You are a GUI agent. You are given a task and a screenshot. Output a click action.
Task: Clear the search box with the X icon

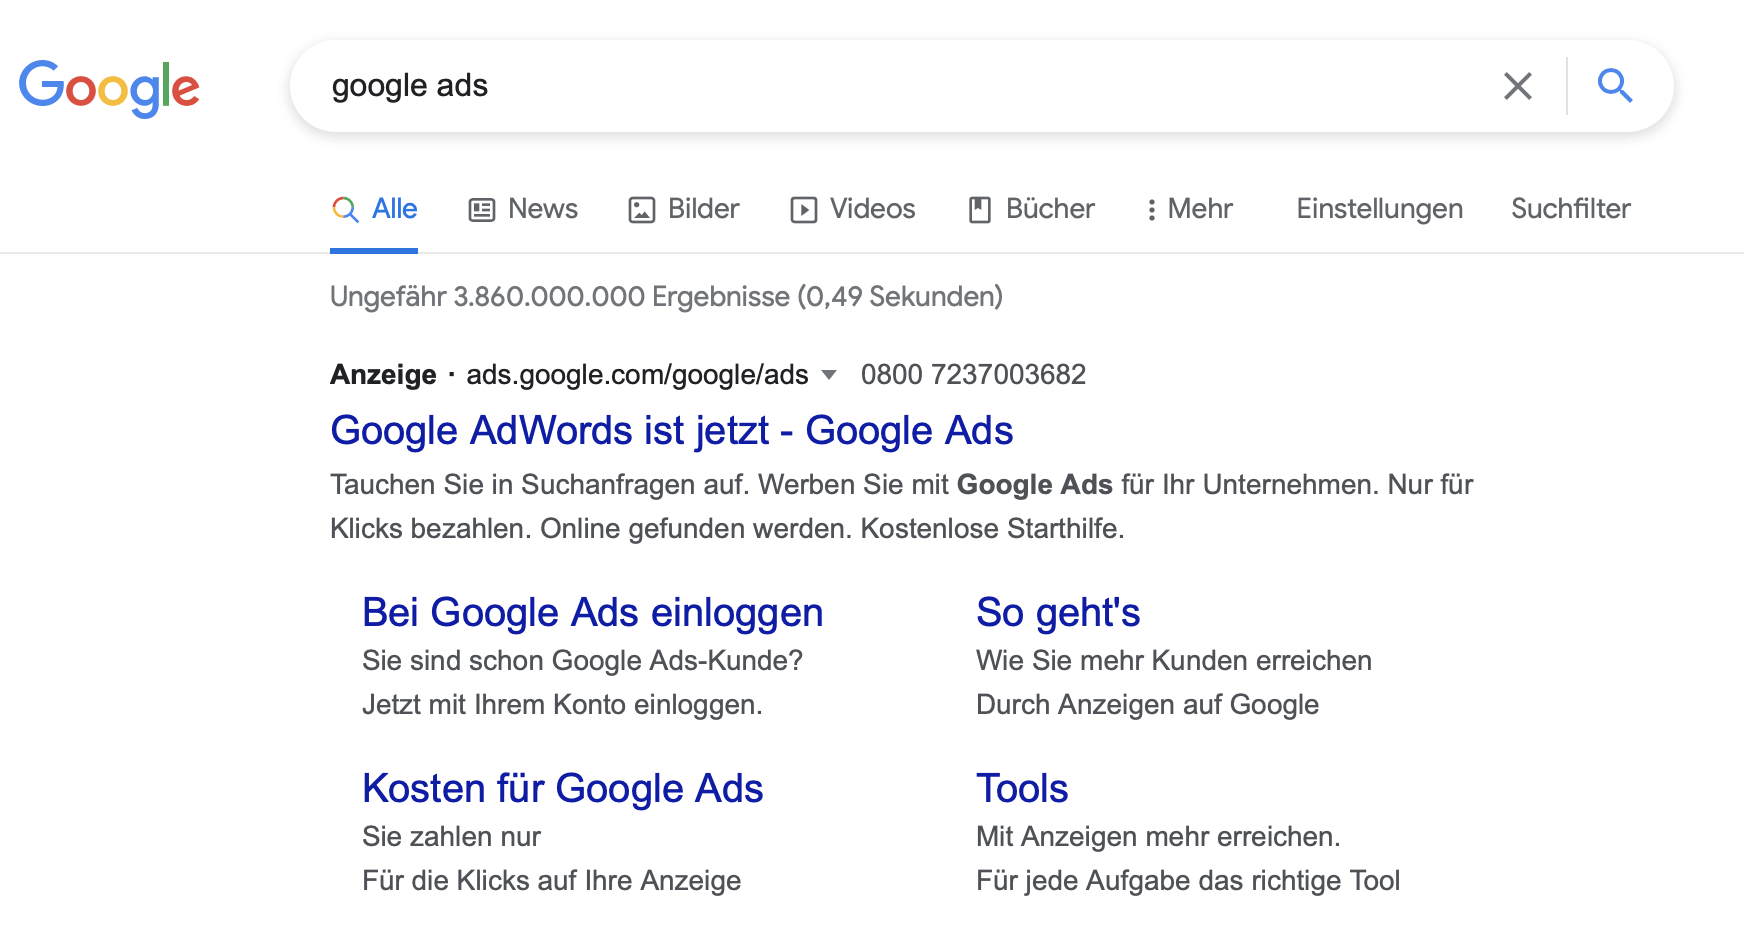pos(1517,86)
